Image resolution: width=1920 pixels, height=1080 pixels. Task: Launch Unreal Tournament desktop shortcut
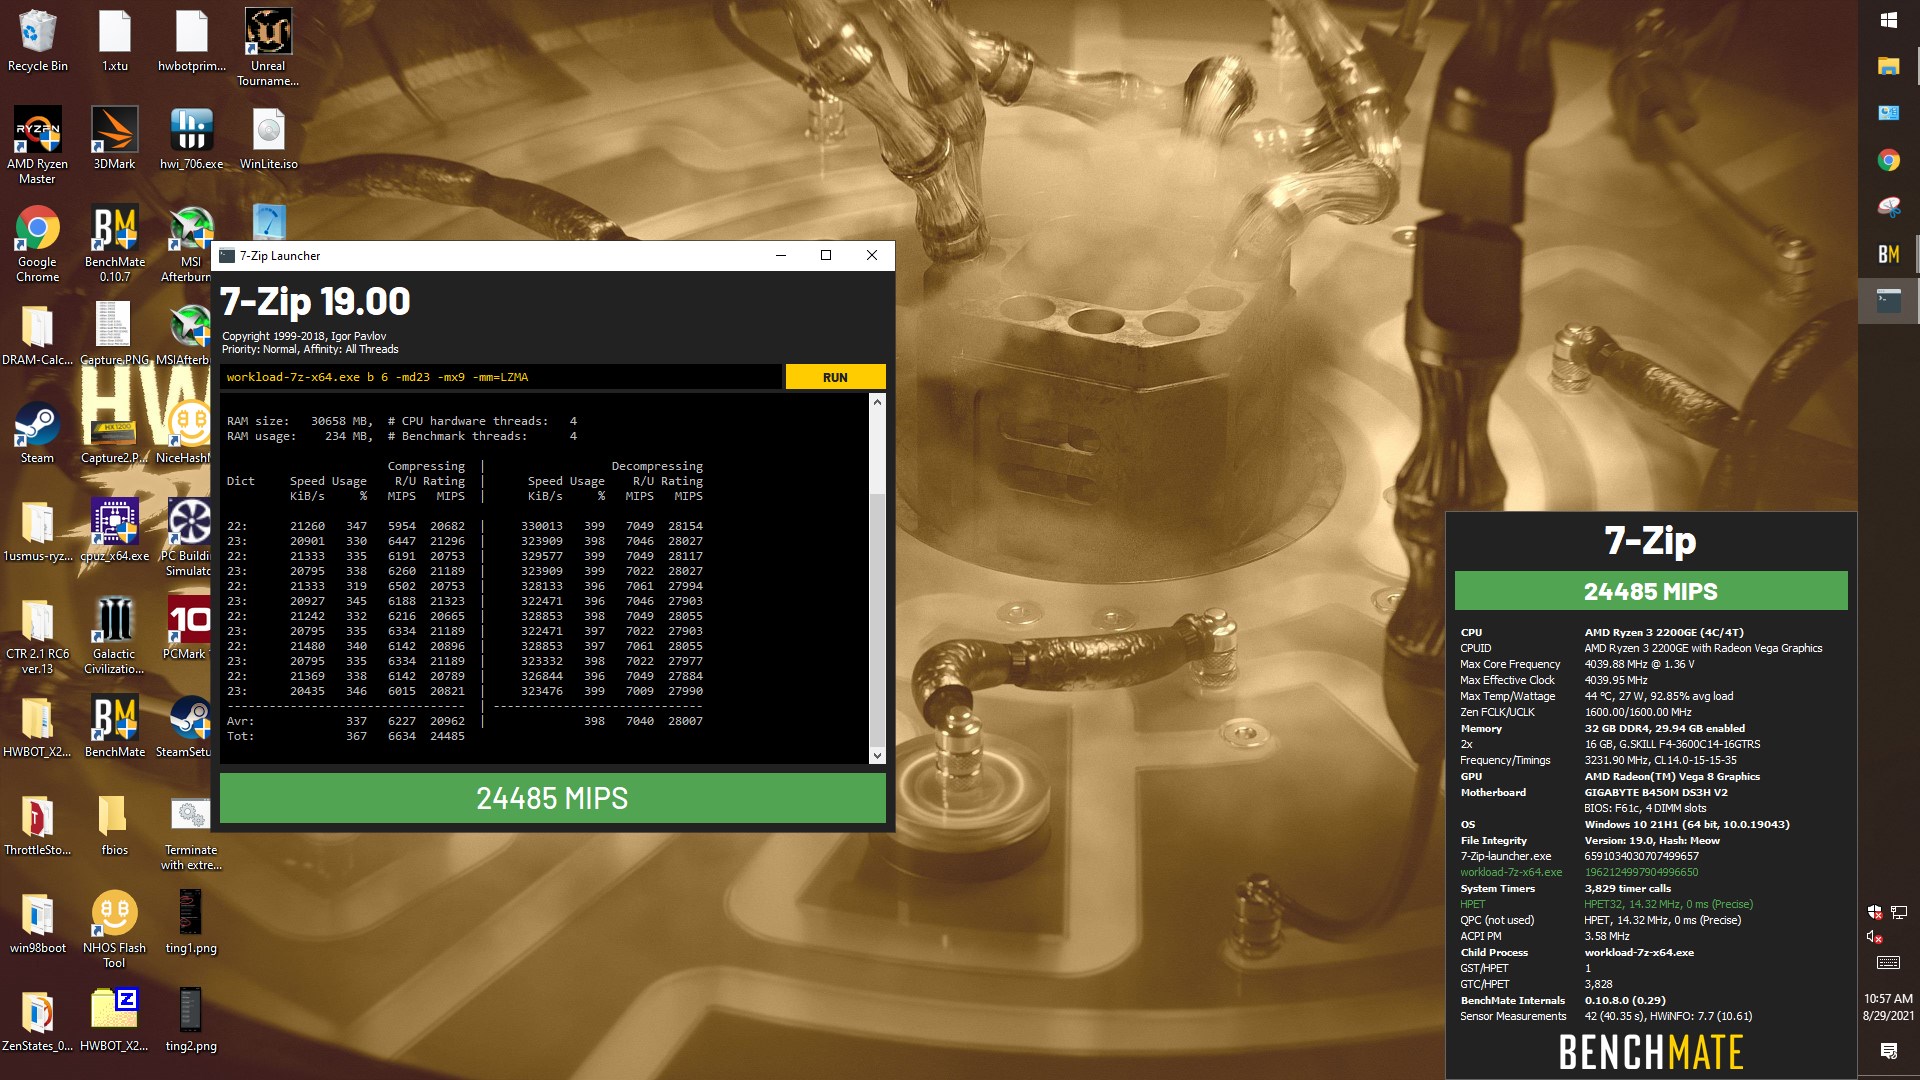(x=268, y=47)
